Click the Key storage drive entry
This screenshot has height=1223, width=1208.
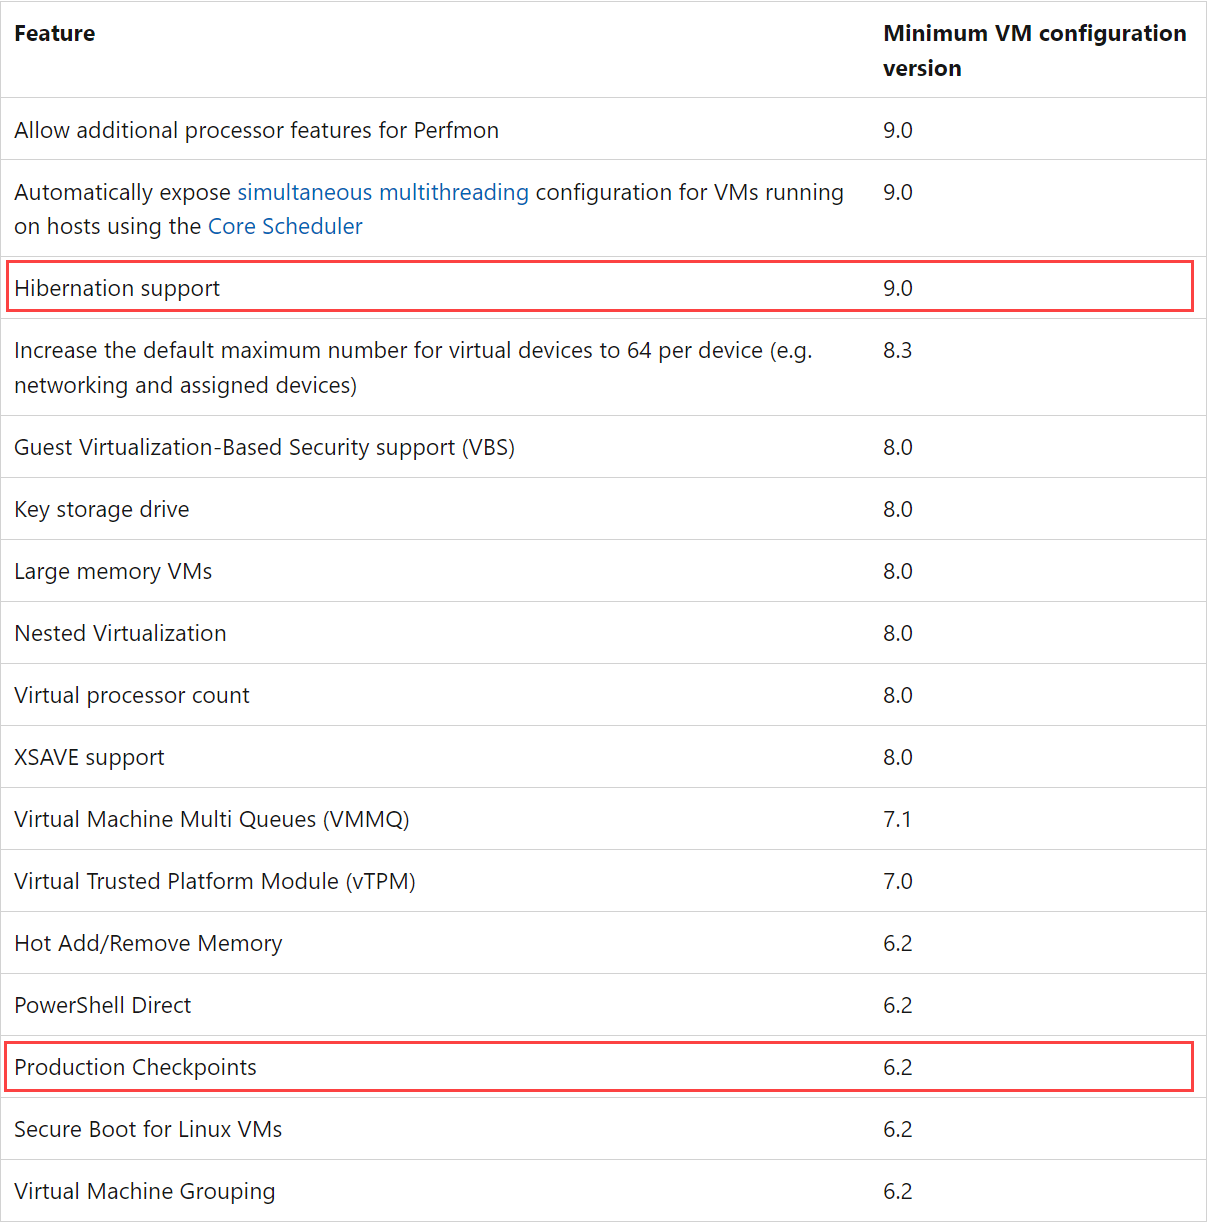[x=102, y=509]
